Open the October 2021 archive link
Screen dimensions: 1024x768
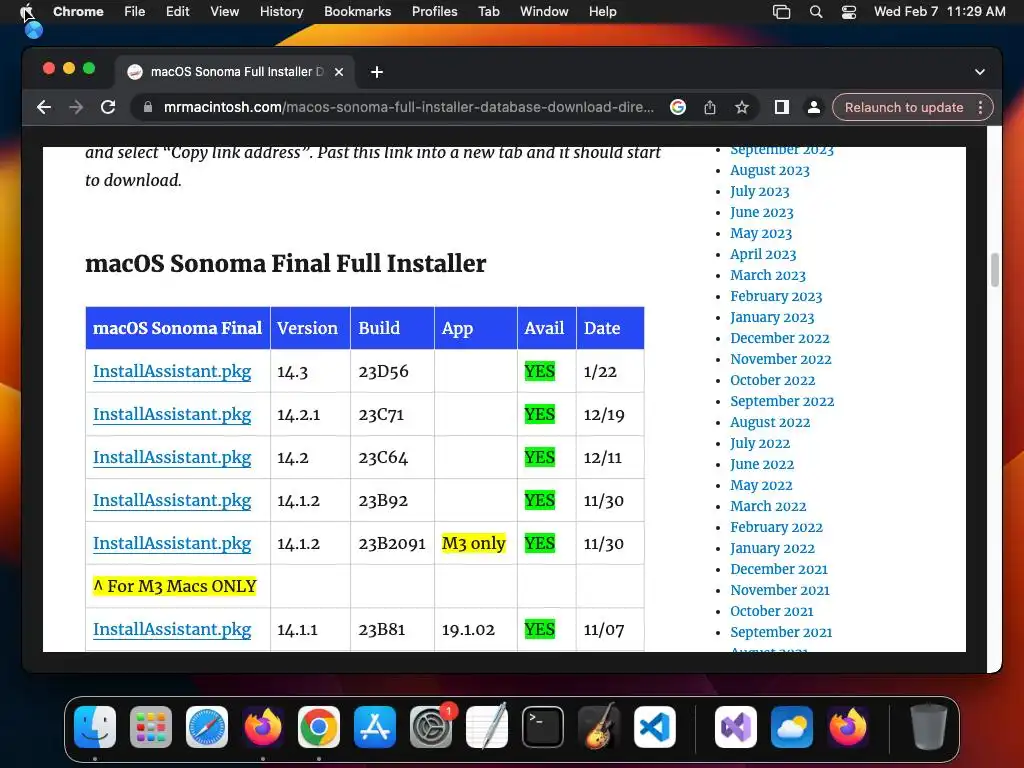[772, 611]
